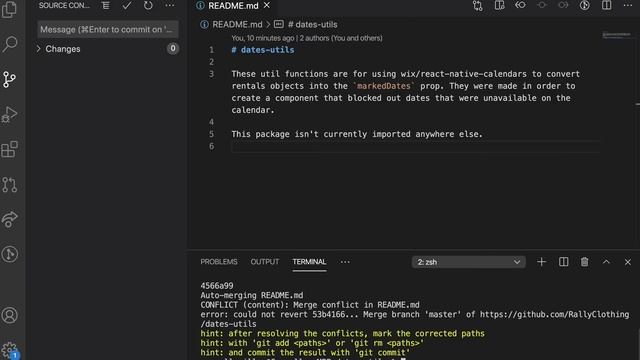The image size is (640, 360).
Task: Commit changes with the checkmark icon
Action: pyautogui.click(x=127, y=5)
